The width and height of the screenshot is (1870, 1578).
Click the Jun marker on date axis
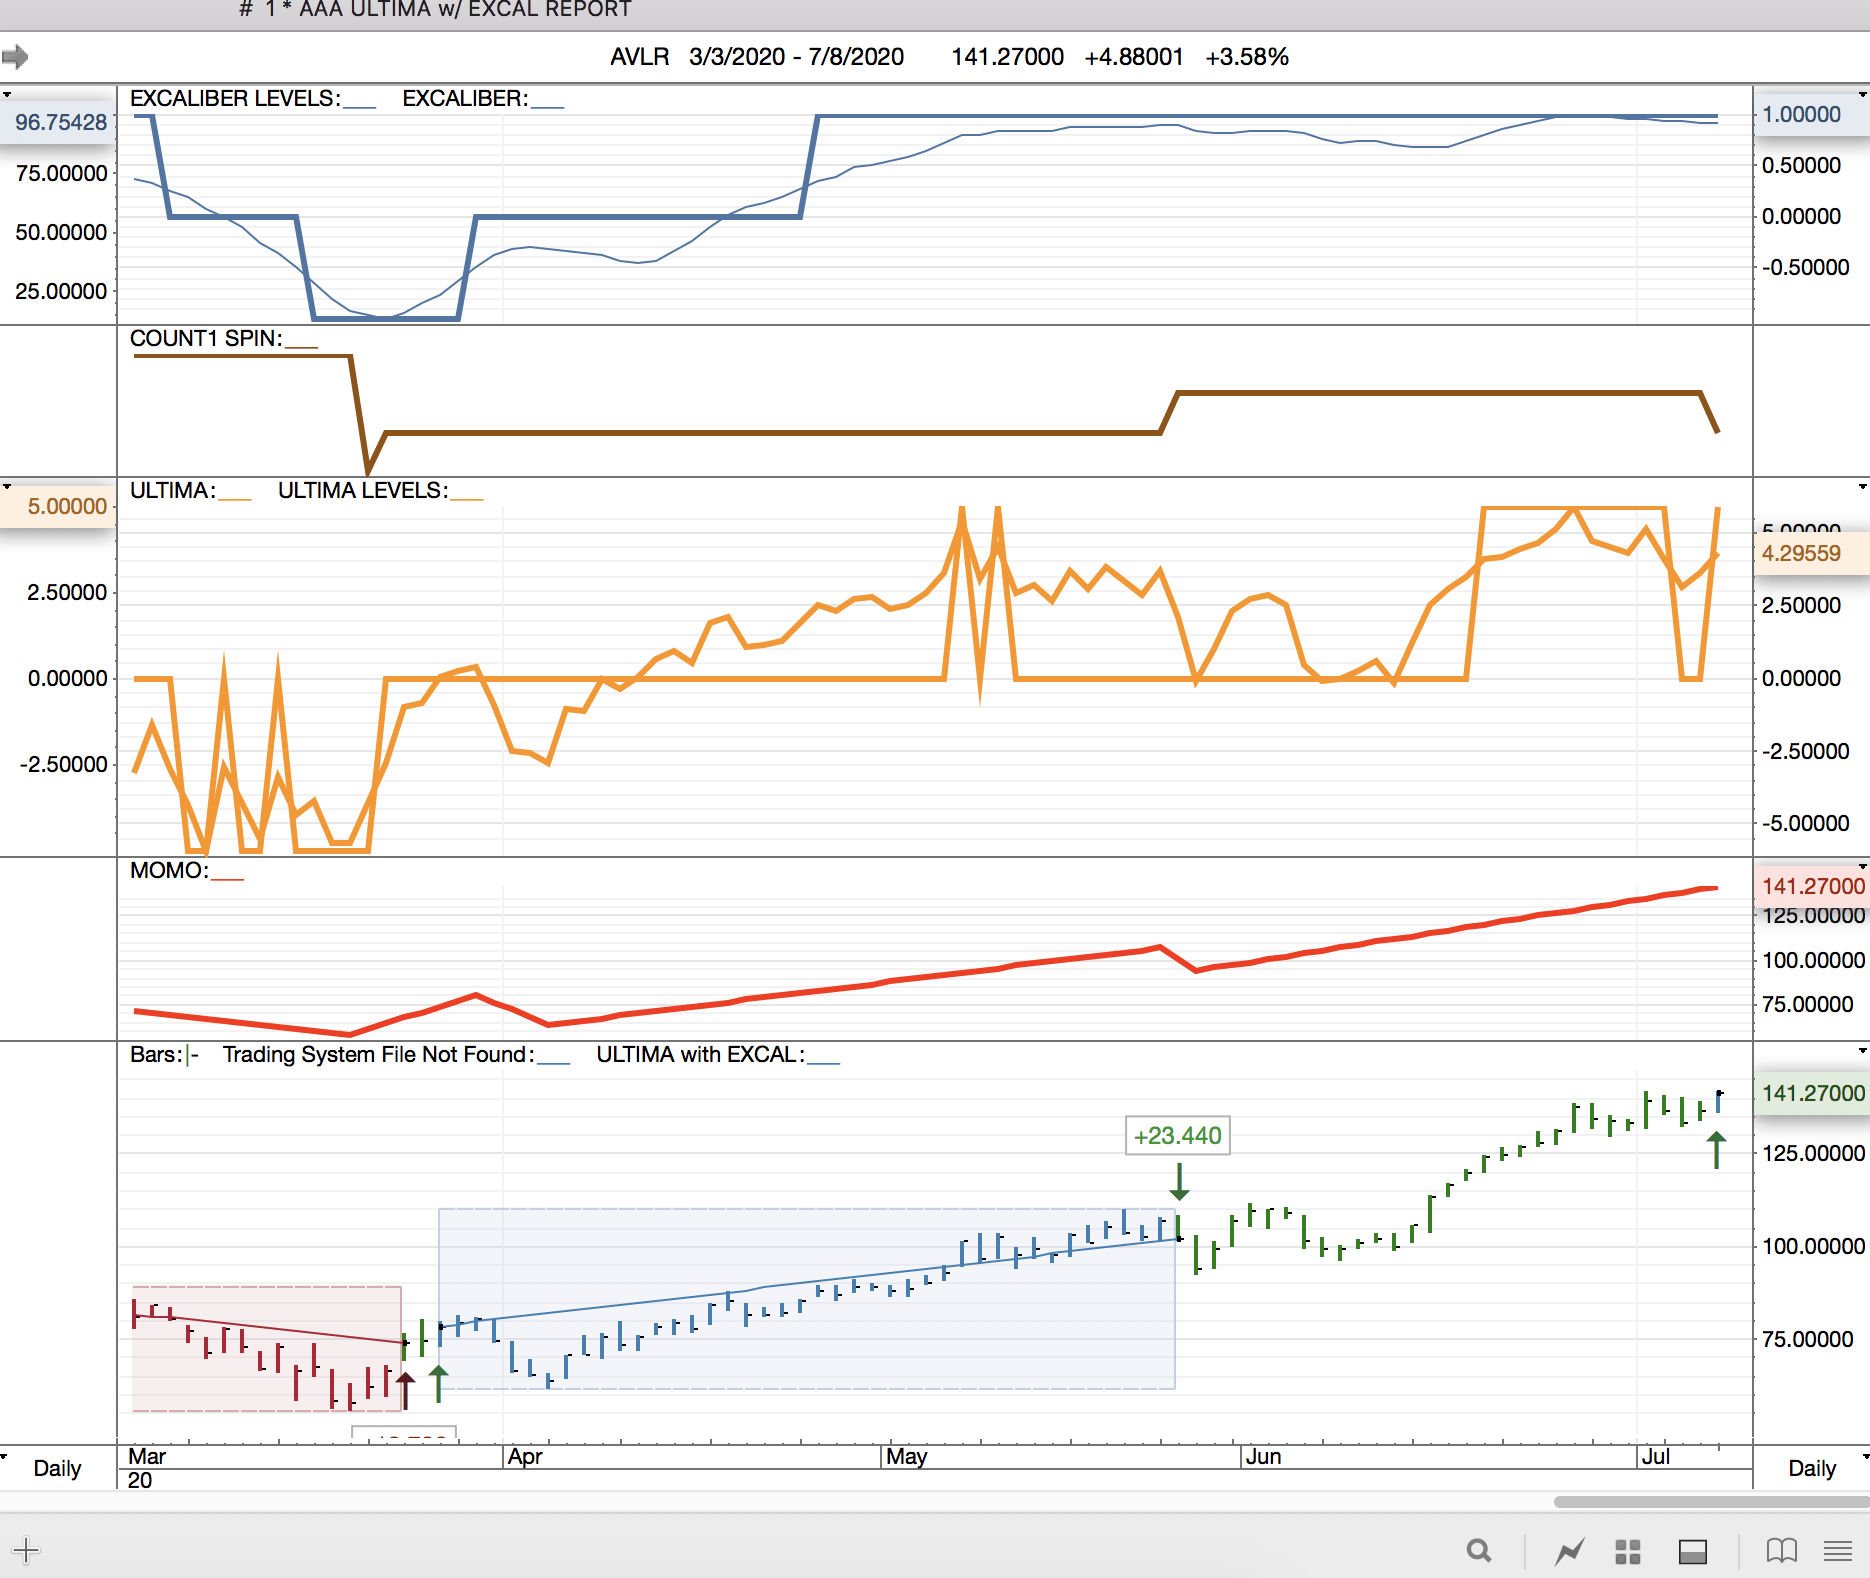pos(1263,1456)
